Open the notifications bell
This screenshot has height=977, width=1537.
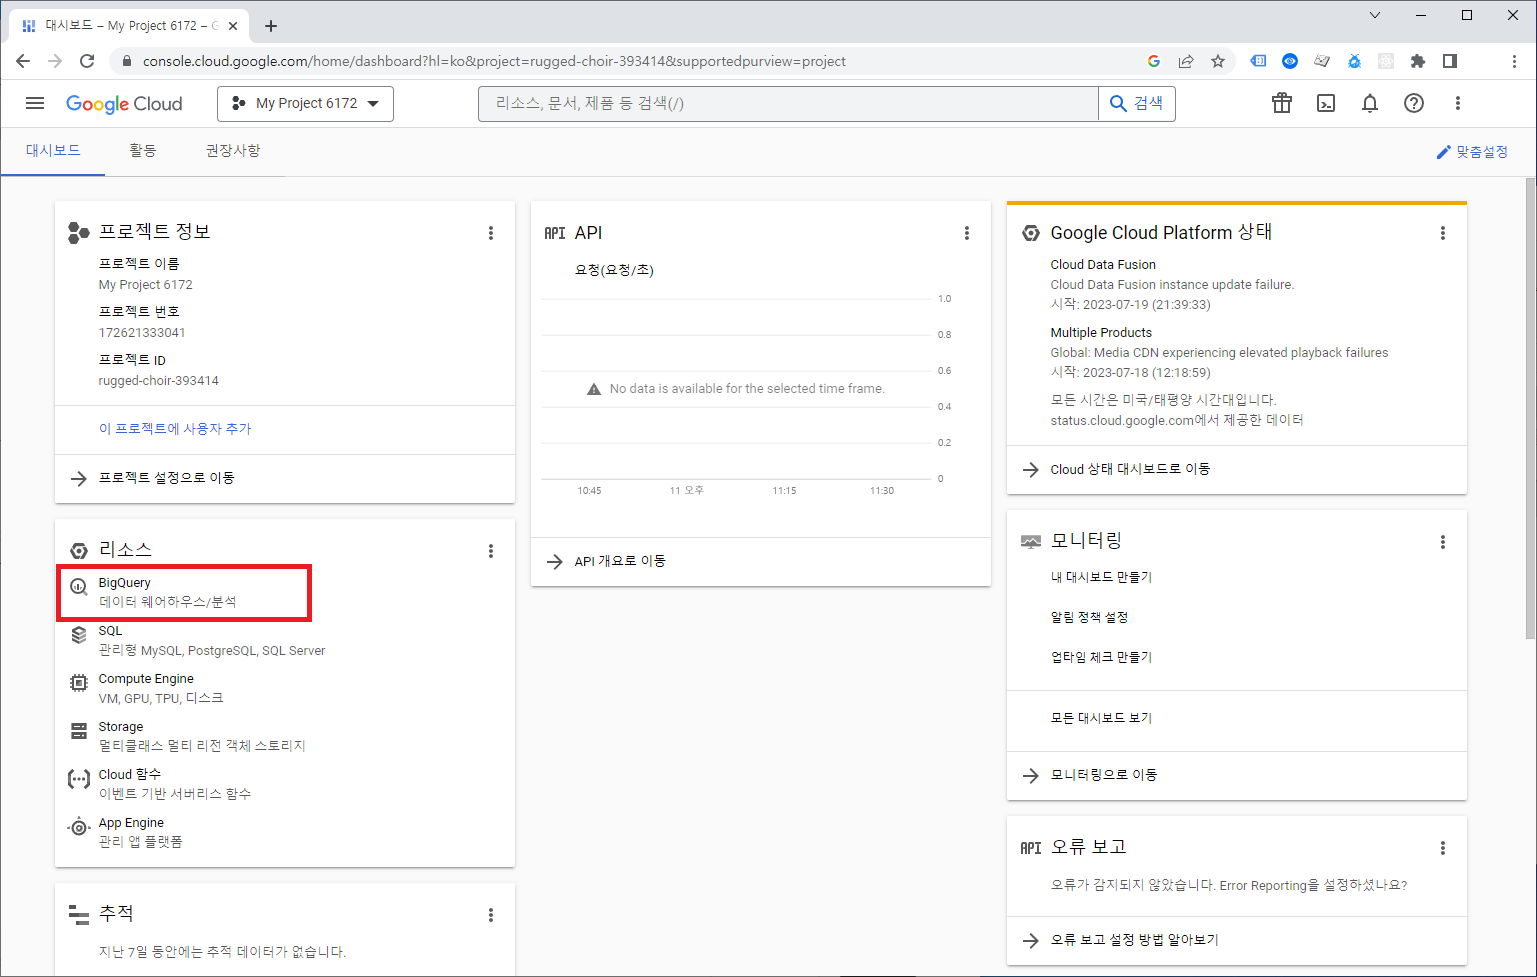1370,103
